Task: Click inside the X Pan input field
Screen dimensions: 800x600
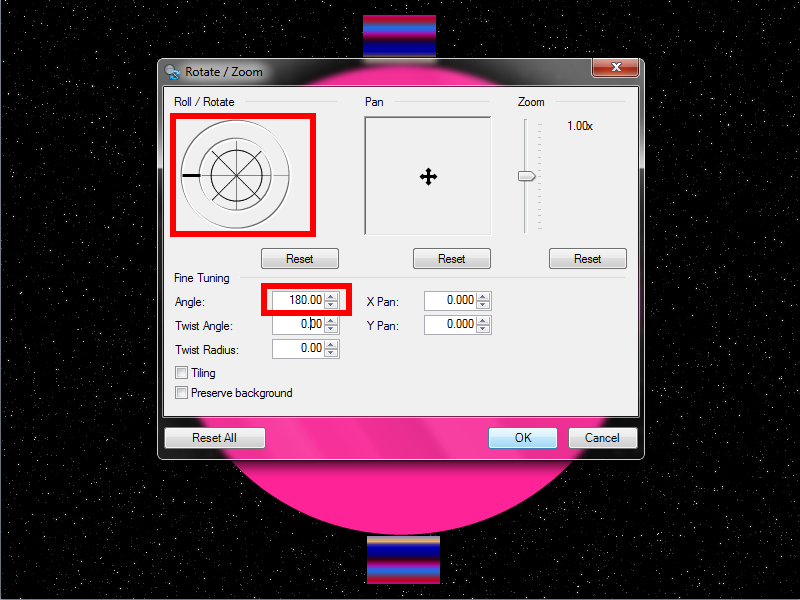Action: point(450,300)
